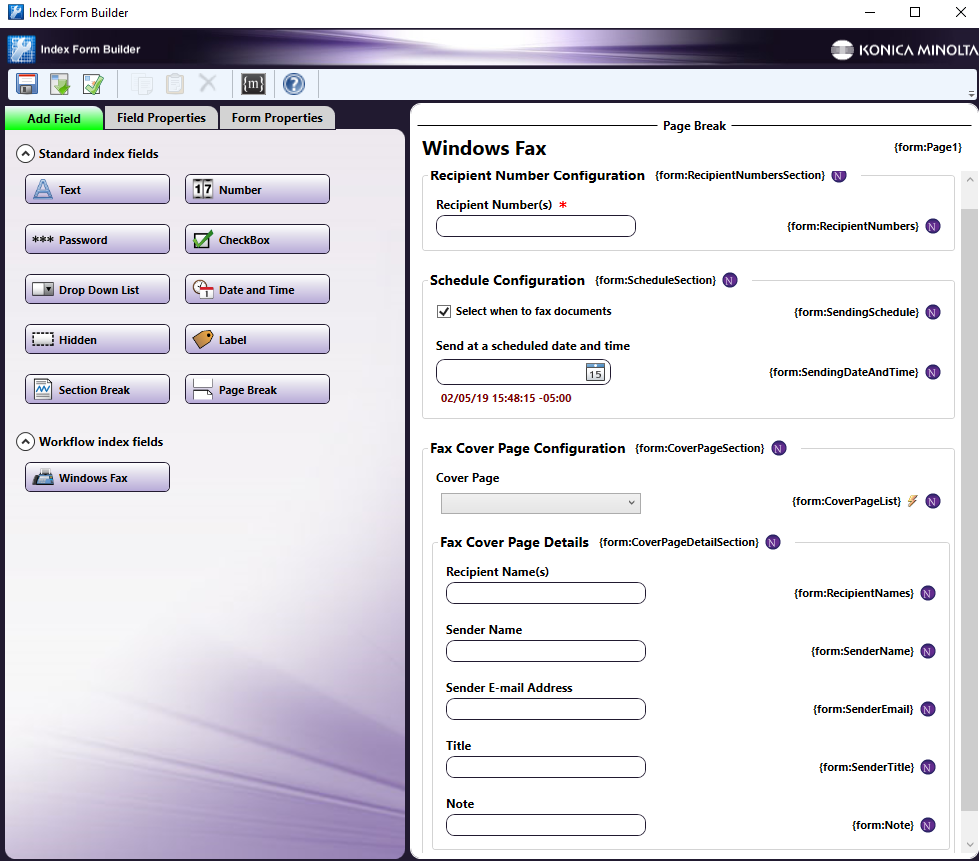Click the Recipient Name(s) input field
This screenshot has width=979, height=861.
click(x=546, y=593)
